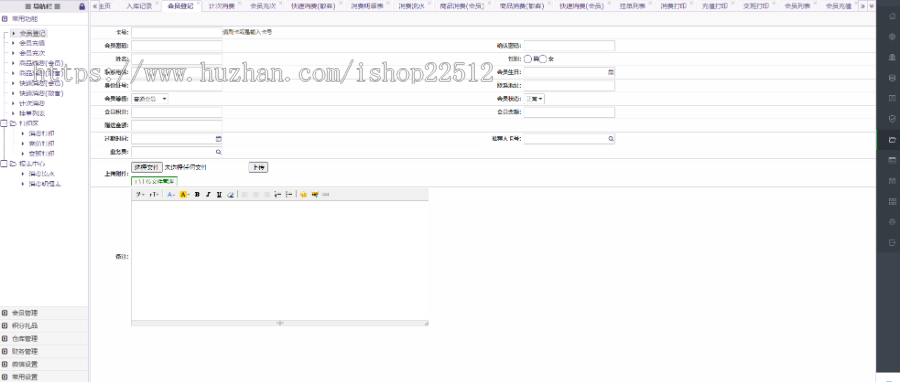Expand the 会员管理 sidebar section

(44, 313)
